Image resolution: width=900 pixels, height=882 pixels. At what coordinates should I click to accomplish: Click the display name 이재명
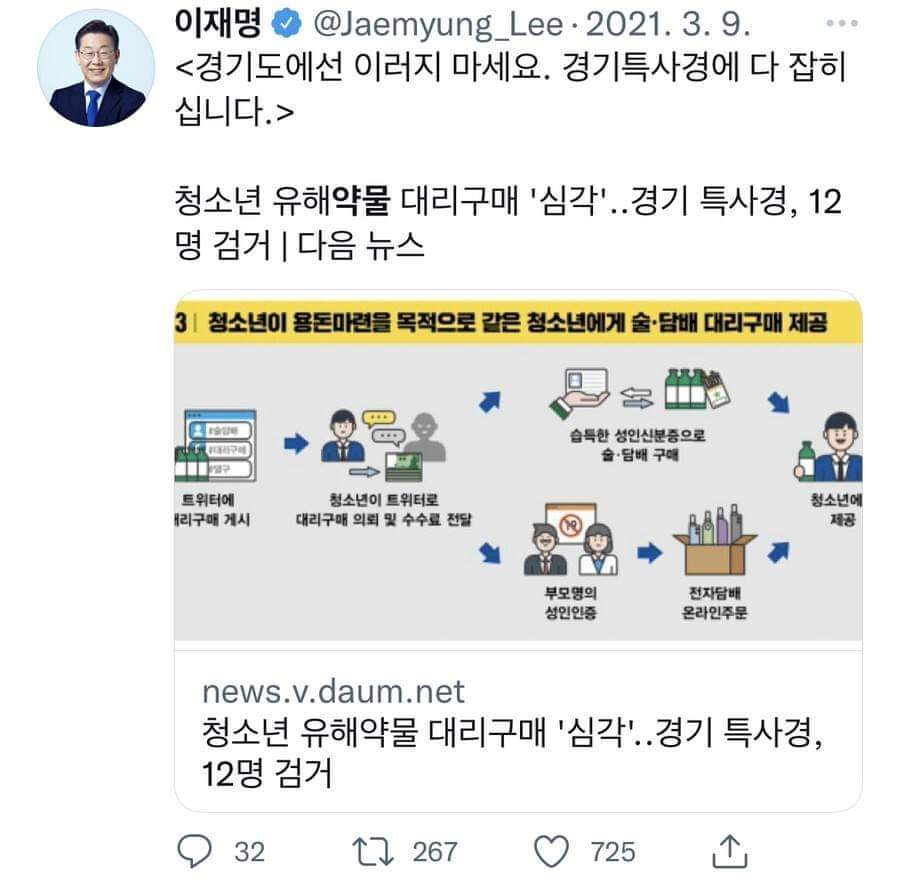point(218,23)
